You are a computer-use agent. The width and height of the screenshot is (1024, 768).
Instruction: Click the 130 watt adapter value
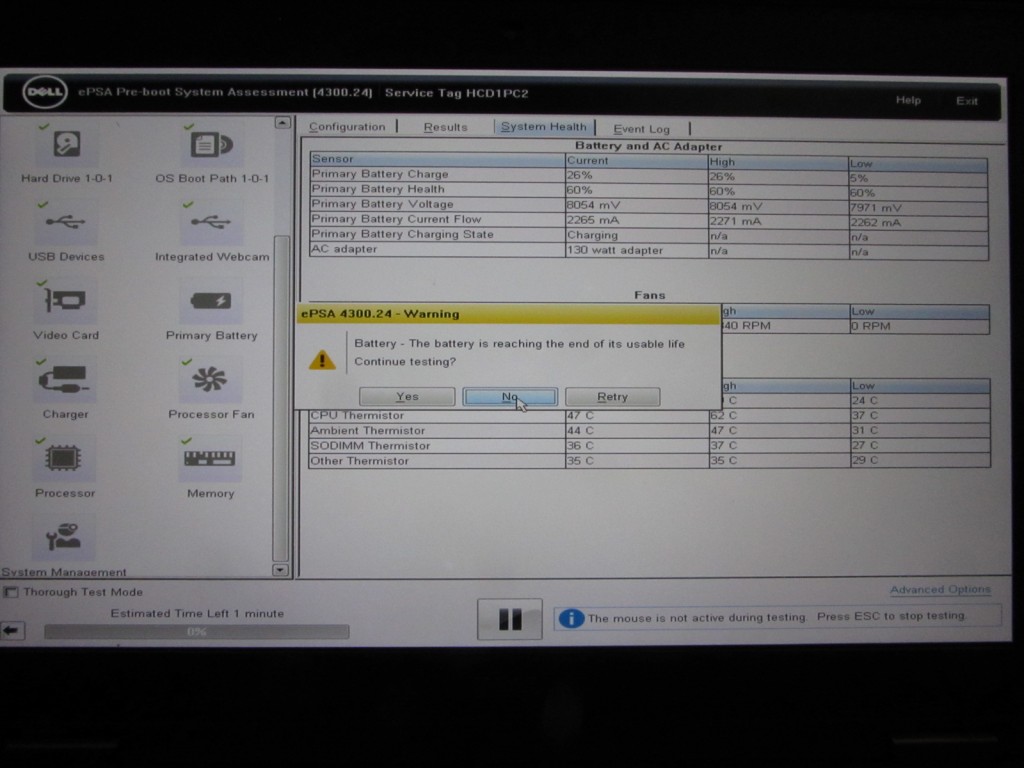click(615, 250)
